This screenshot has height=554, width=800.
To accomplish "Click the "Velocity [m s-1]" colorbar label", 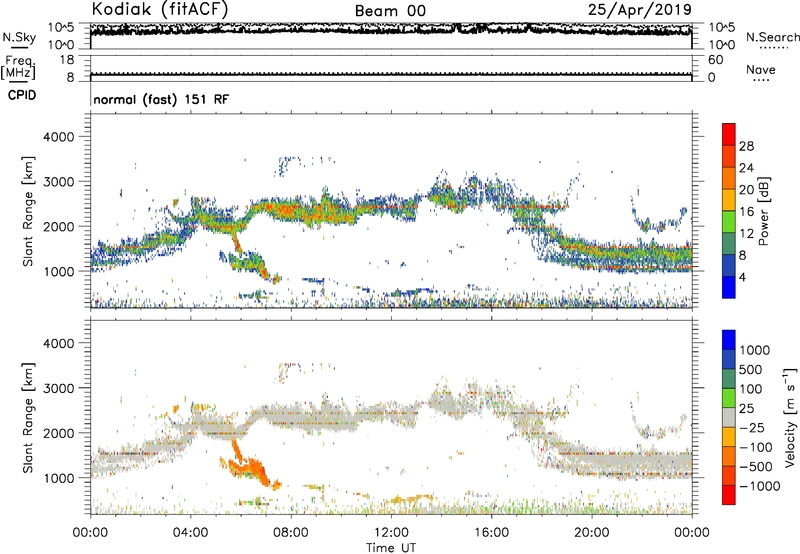I will [x=789, y=417].
